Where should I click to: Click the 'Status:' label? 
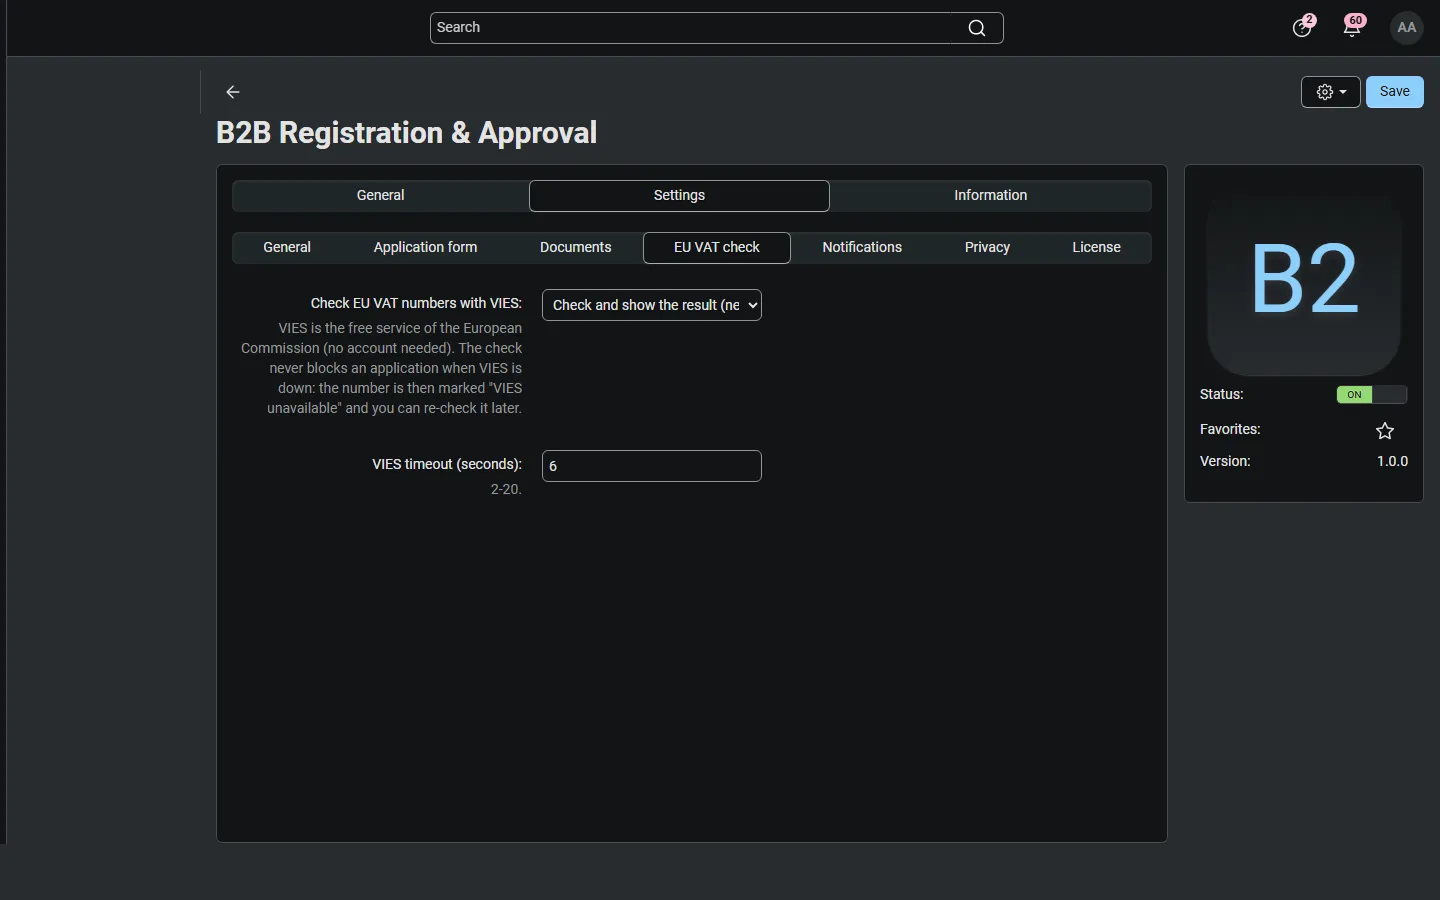point(1222,395)
